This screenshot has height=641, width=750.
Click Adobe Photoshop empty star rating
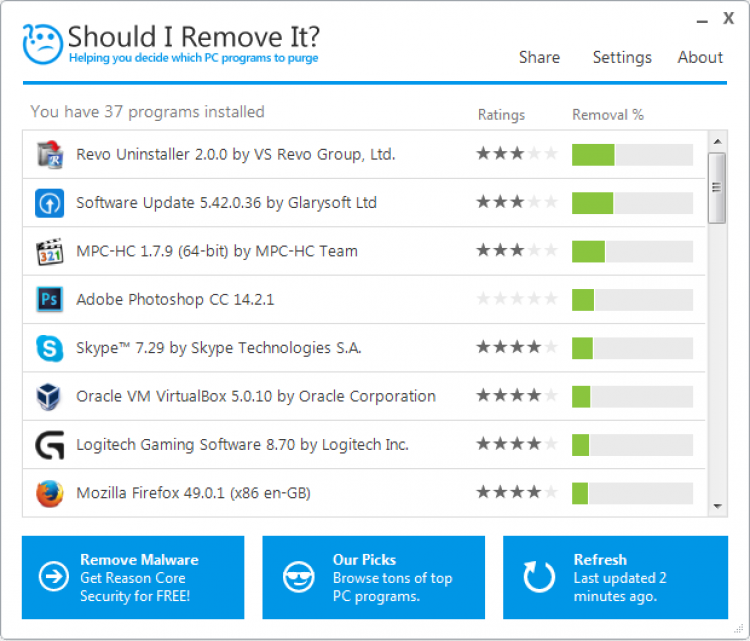coord(517,298)
